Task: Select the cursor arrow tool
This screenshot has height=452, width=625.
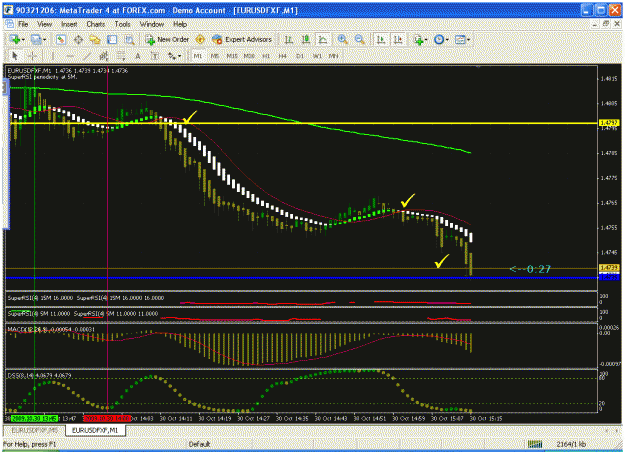Action: click(15, 56)
